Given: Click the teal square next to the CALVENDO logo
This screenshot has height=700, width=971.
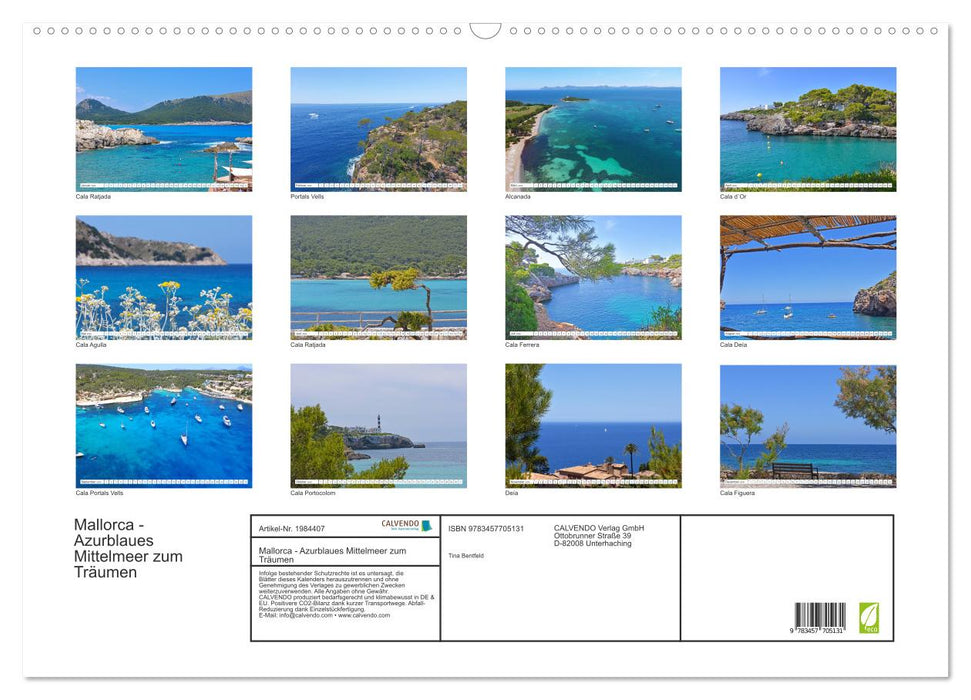Looking at the screenshot, I should pos(427,525).
